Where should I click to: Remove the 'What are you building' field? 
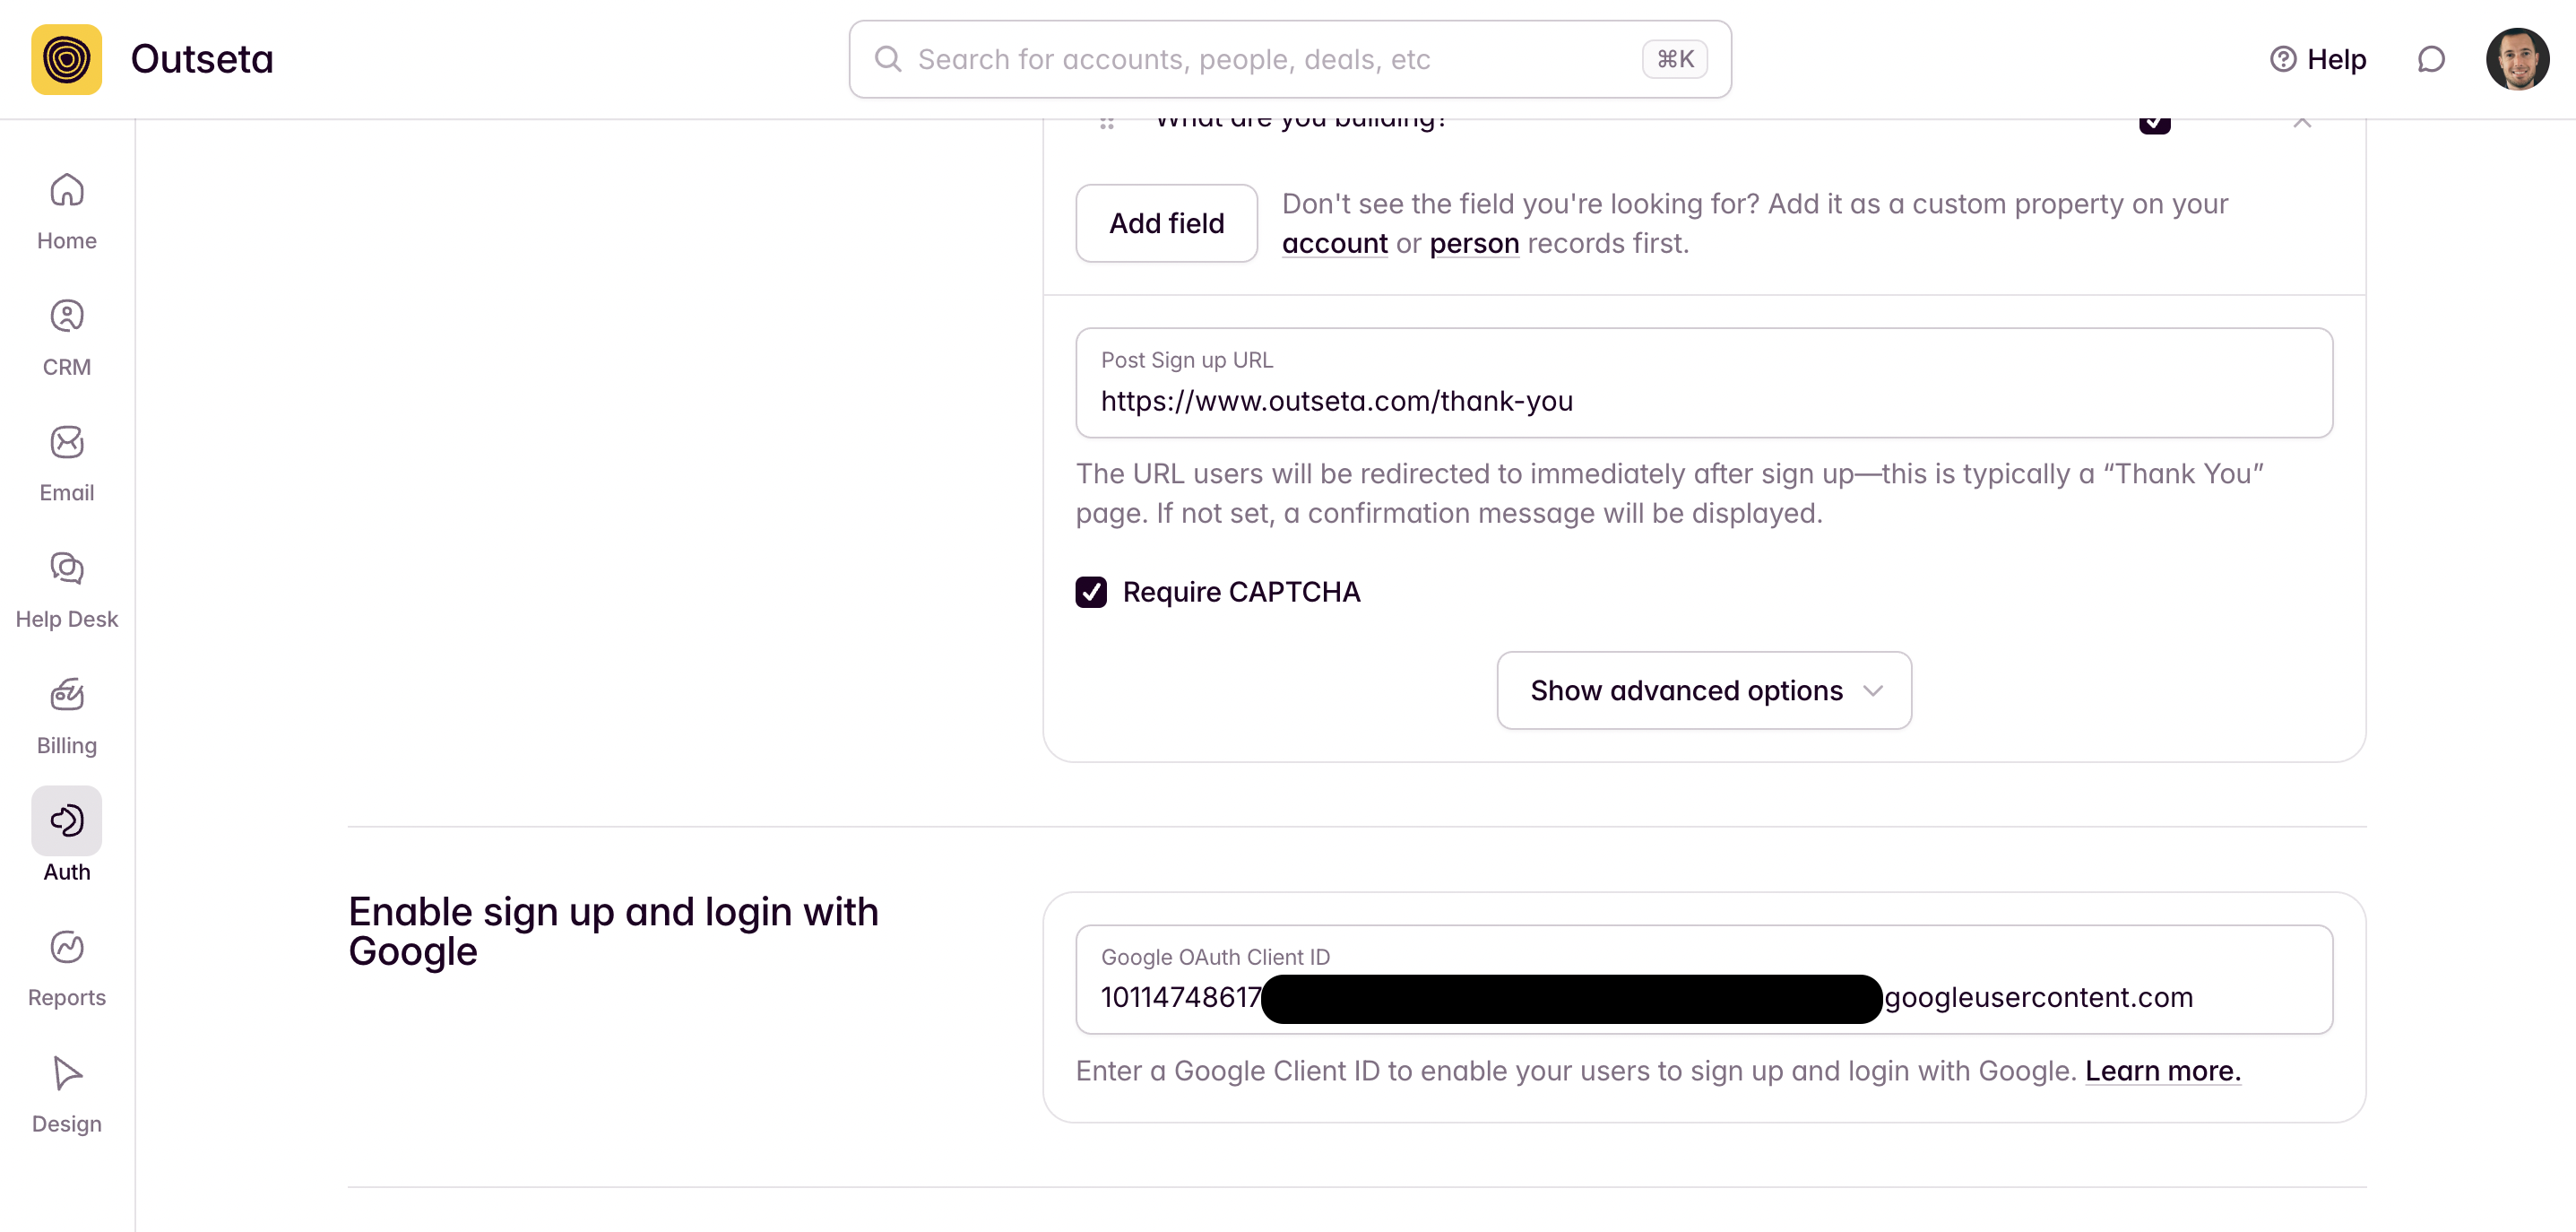point(2302,123)
